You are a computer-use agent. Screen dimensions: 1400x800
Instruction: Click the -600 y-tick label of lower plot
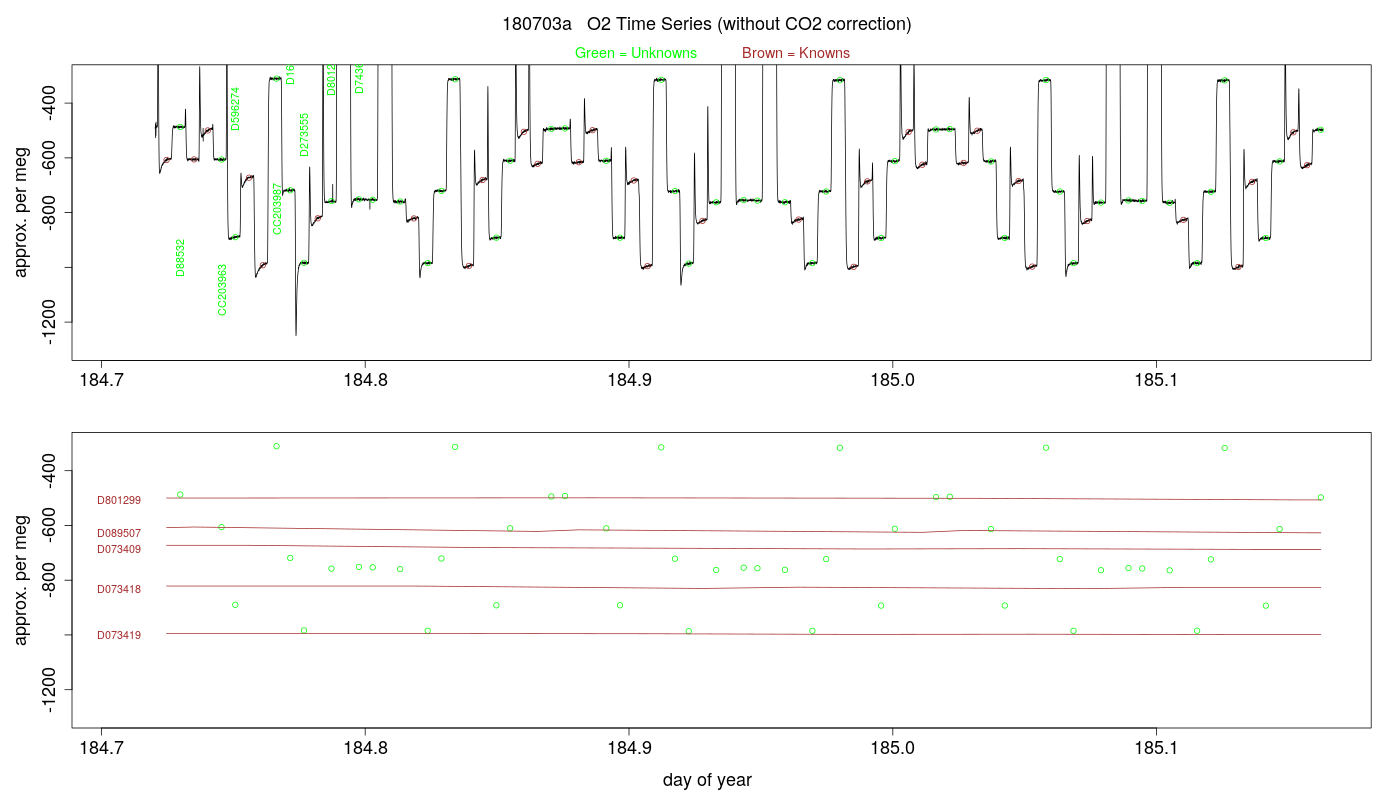pos(51,526)
